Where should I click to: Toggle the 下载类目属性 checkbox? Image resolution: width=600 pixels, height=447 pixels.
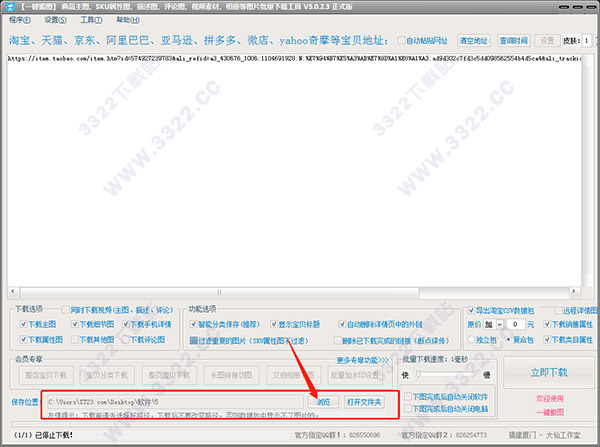547,339
